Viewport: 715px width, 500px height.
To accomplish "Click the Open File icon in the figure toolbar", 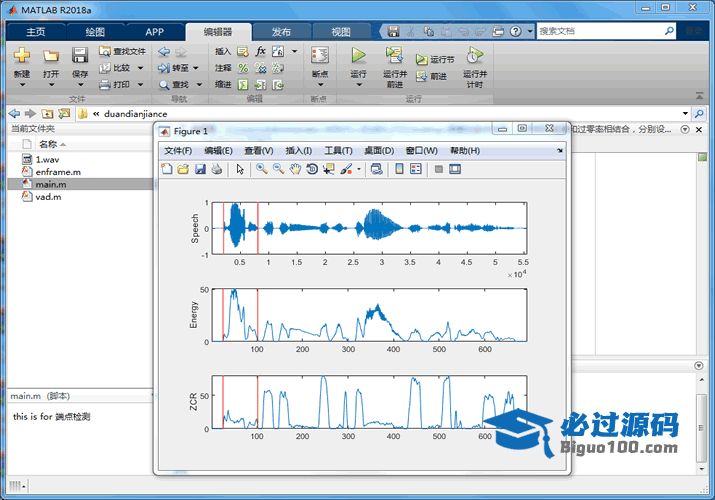I will 183,169.
